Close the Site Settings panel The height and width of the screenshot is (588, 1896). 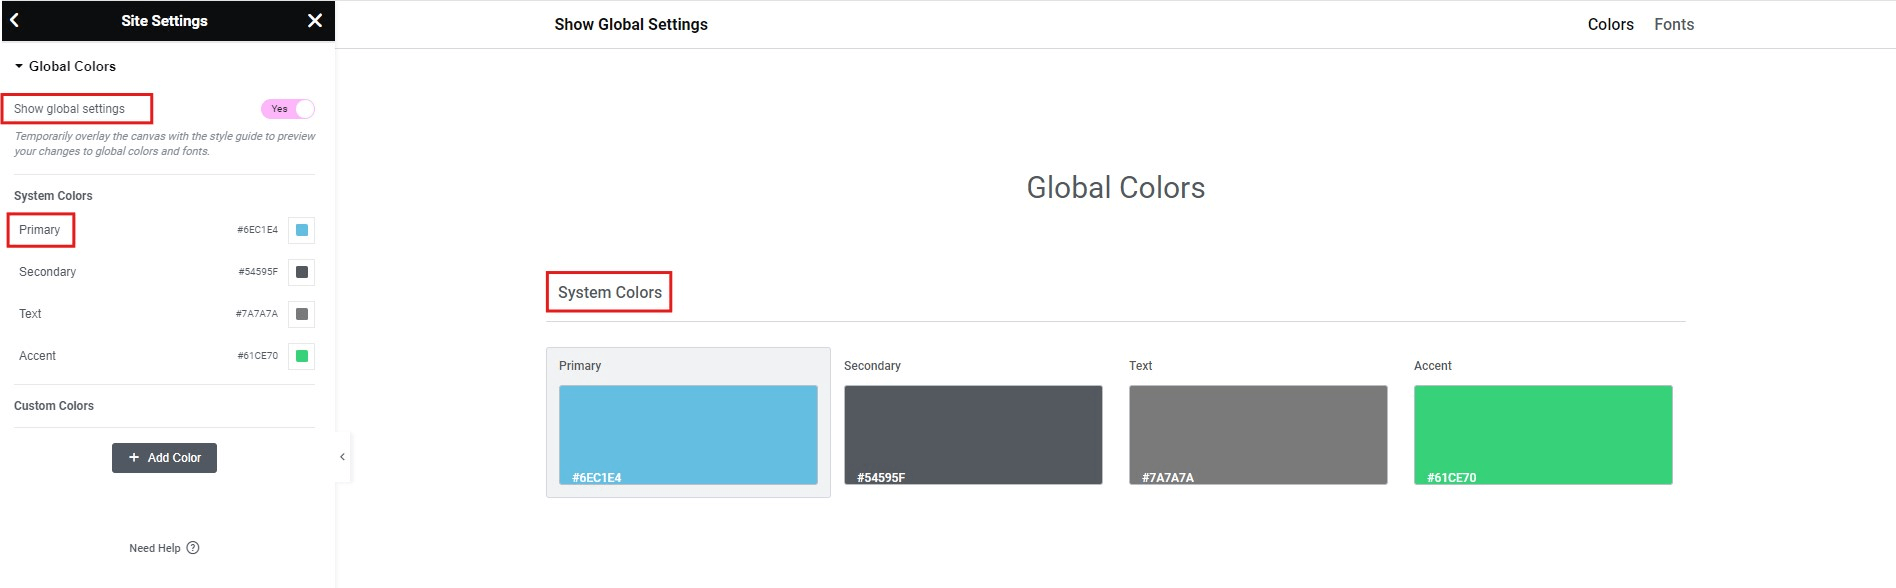tap(315, 20)
